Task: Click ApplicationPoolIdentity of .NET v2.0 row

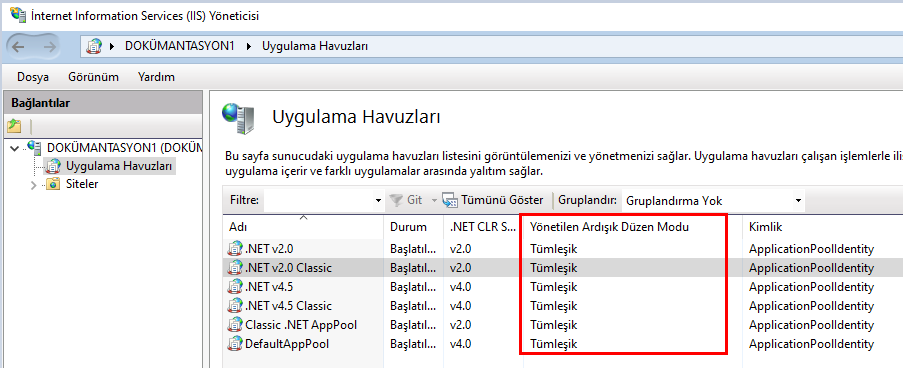Action: point(811,249)
